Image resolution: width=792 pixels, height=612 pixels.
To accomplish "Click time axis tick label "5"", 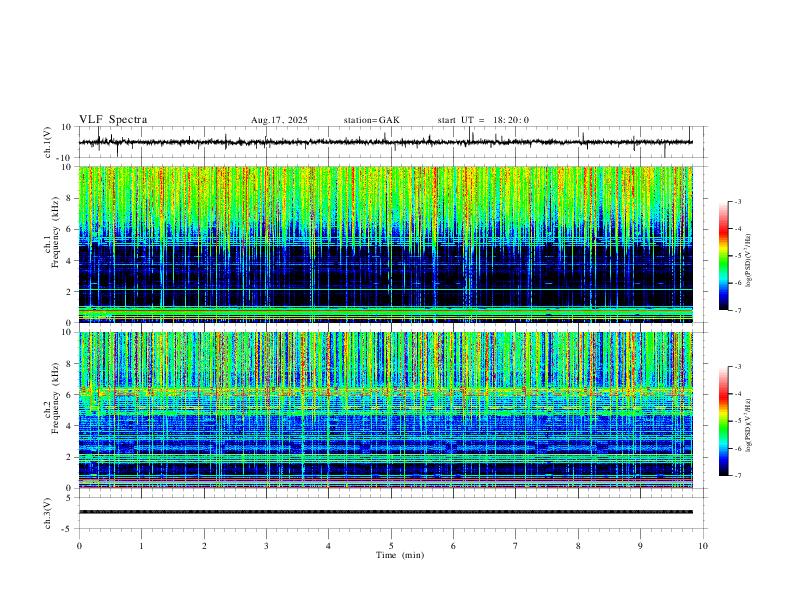I will [x=391, y=546].
